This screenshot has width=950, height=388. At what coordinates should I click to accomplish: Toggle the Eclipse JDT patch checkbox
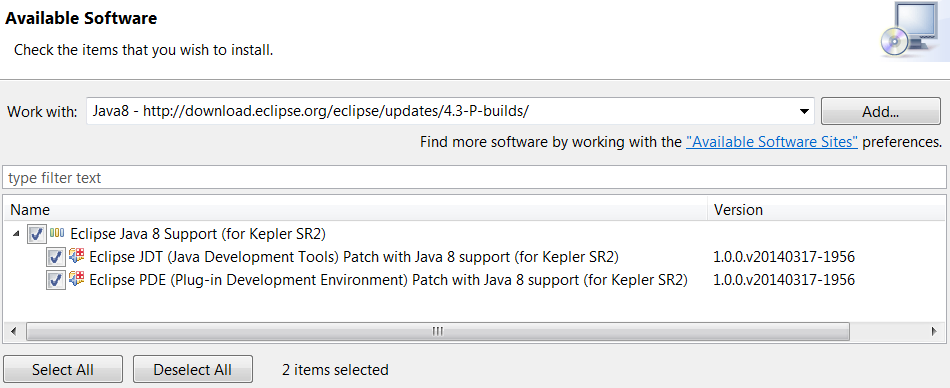[56, 257]
